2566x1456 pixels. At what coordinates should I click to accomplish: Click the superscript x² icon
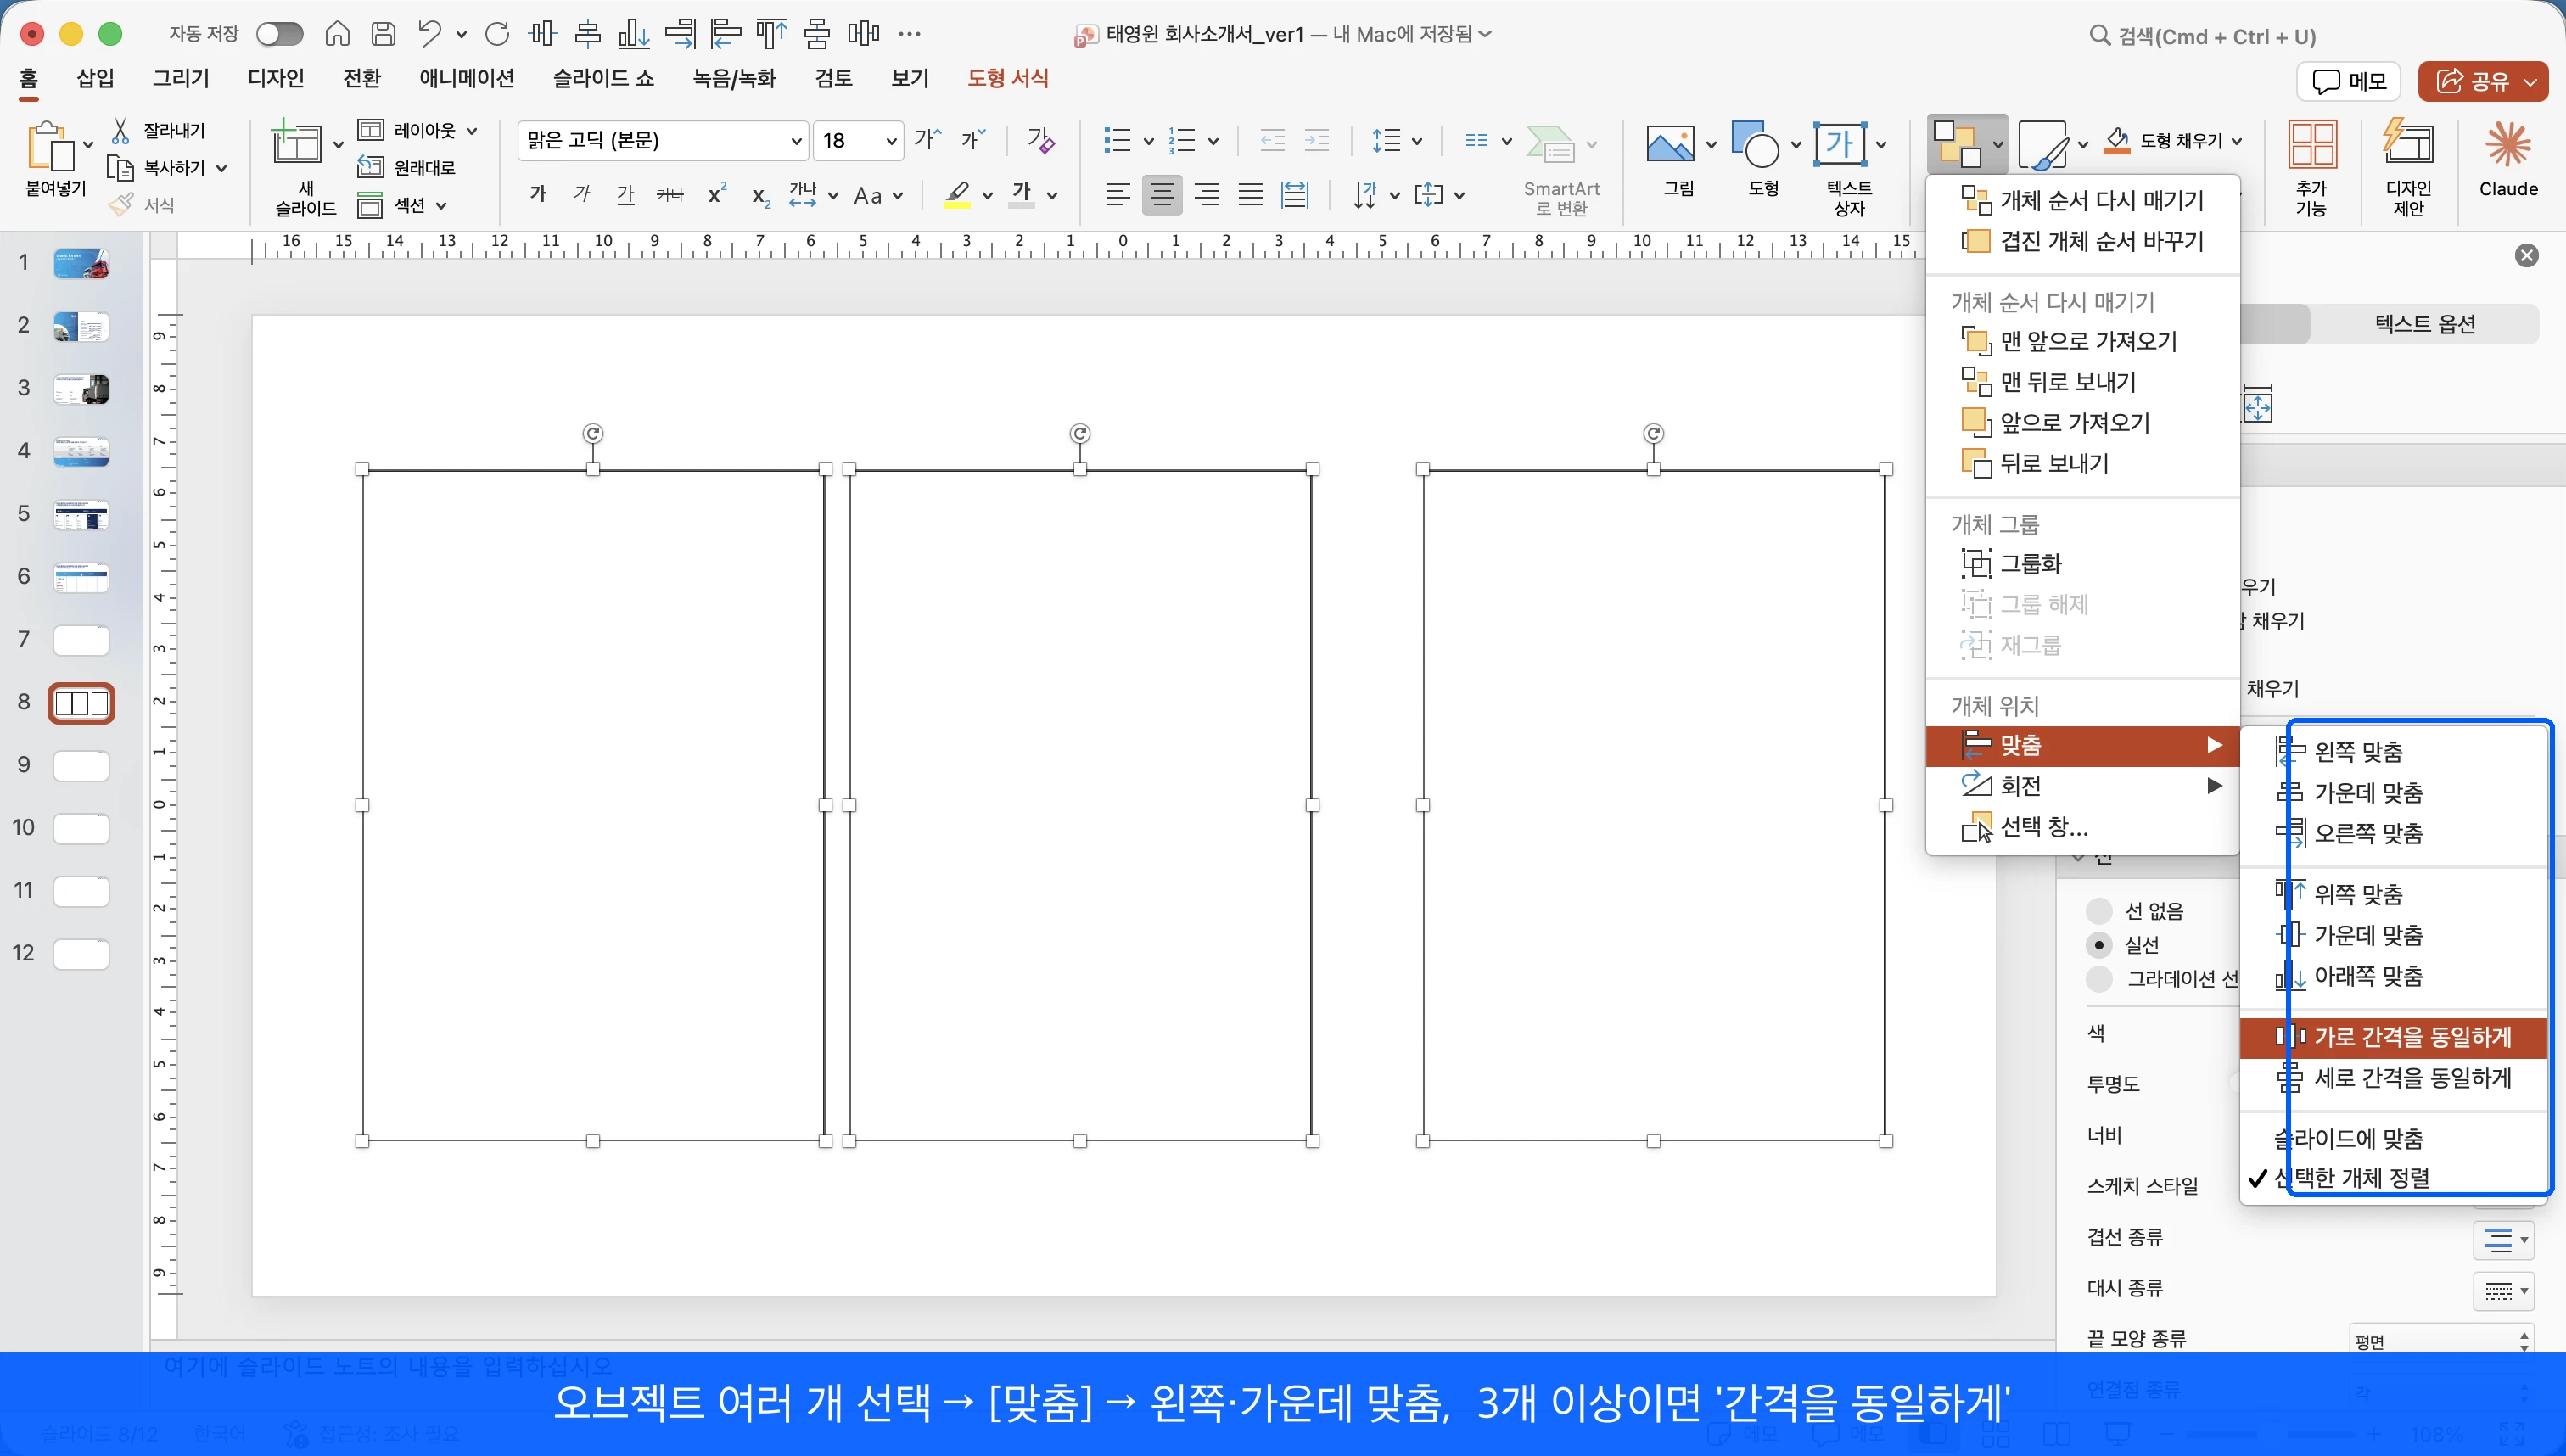tap(716, 194)
